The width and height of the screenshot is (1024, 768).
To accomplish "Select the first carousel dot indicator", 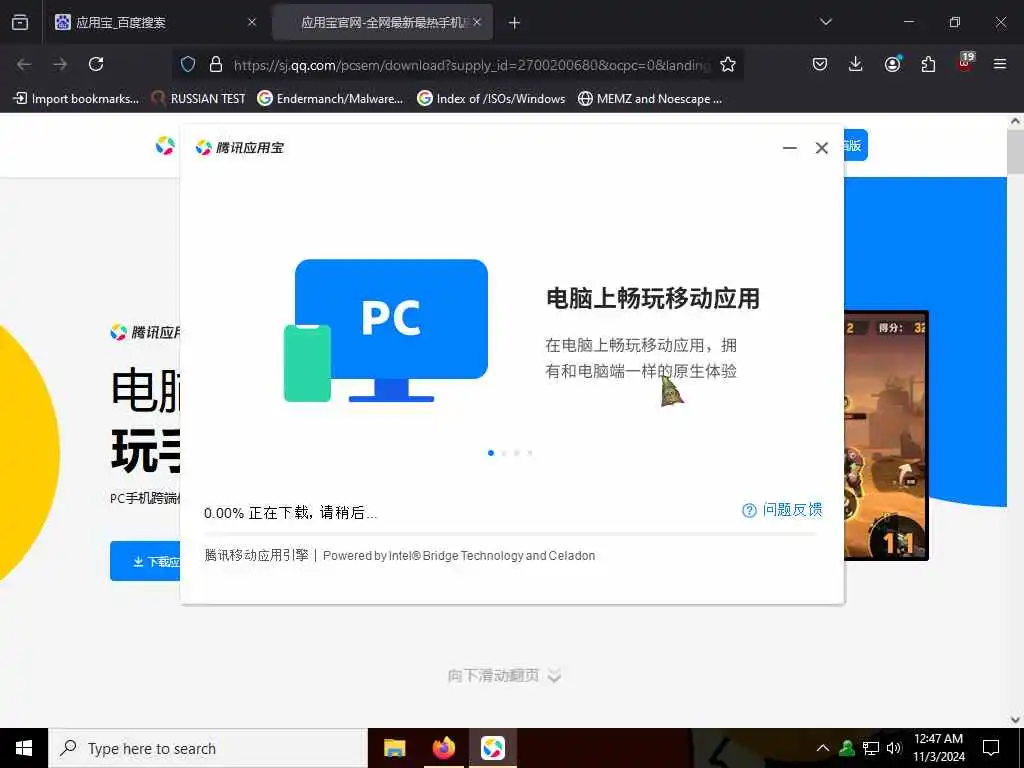I will pos(491,453).
